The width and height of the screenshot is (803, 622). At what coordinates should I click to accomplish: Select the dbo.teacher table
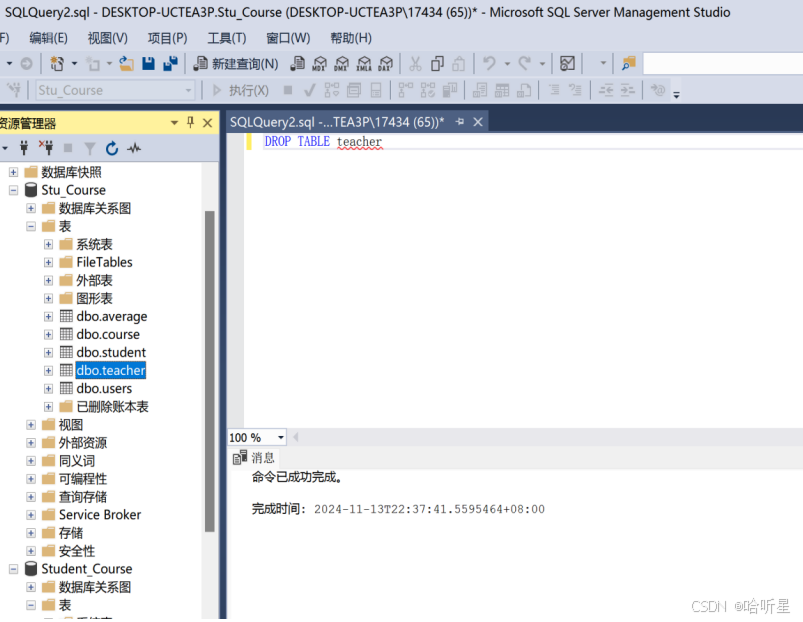111,370
